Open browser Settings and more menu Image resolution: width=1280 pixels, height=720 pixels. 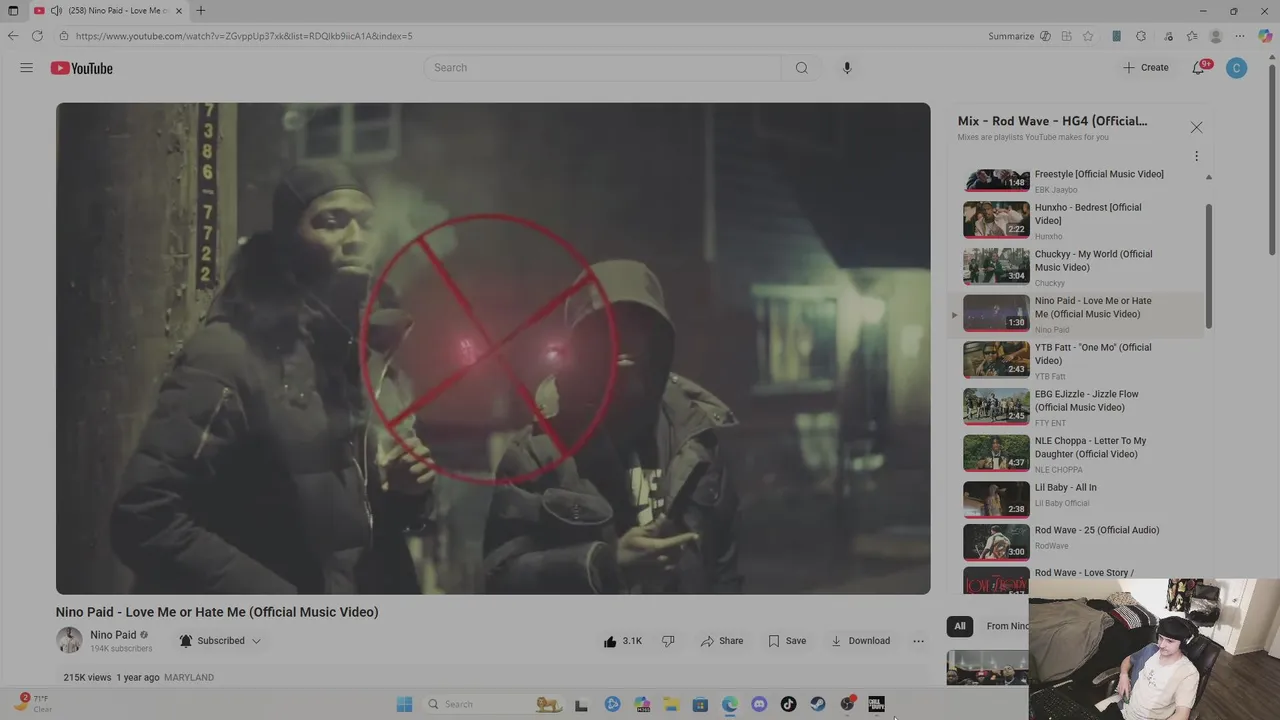click(1240, 36)
